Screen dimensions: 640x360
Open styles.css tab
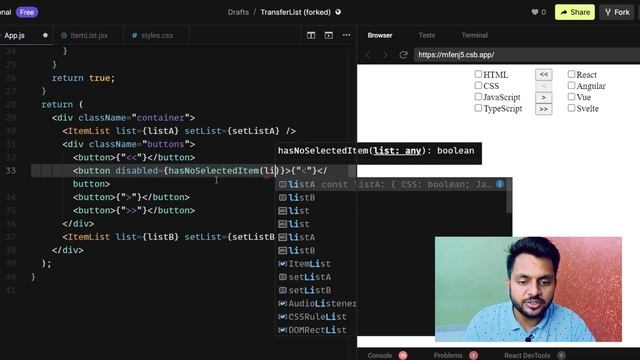pos(156,36)
